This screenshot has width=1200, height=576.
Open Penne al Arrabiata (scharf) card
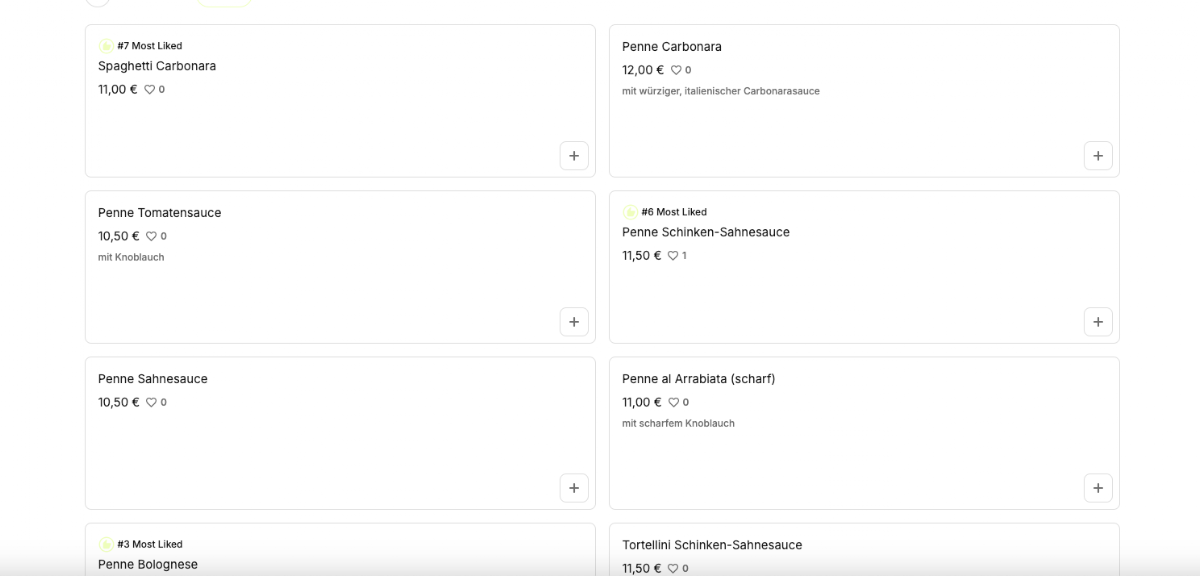pyautogui.click(x=864, y=433)
